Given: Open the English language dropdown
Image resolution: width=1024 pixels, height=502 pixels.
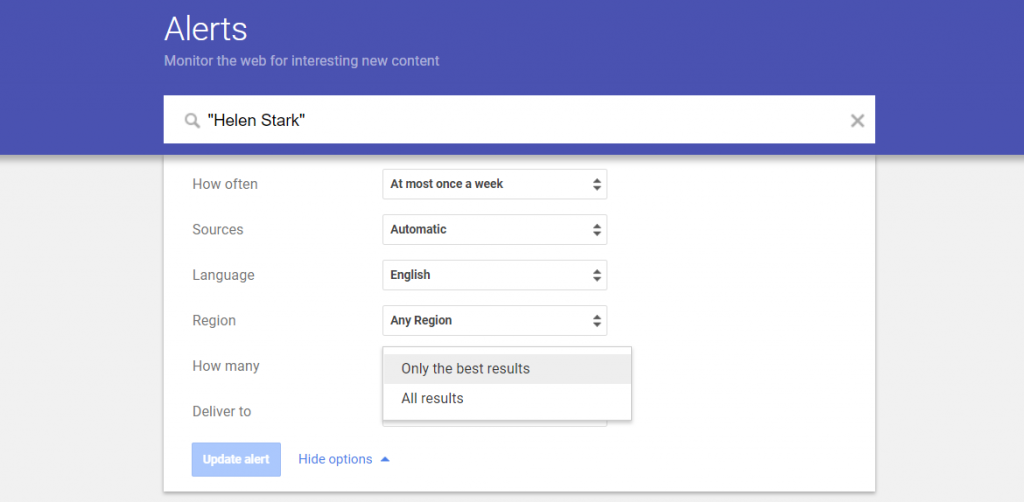Looking at the screenshot, I should pyautogui.click(x=494, y=275).
